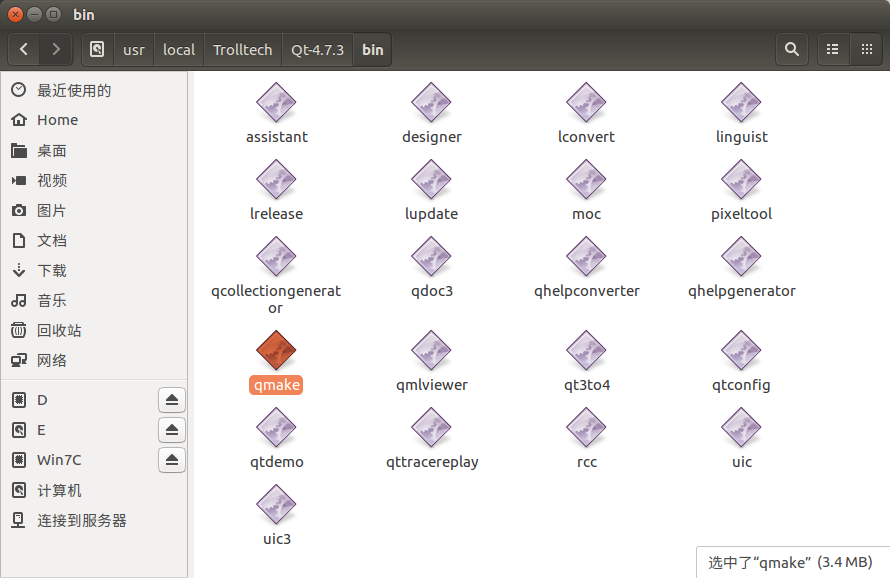The height and width of the screenshot is (578, 890).
Task: Select the pixeltool icon
Action: tap(741, 180)
